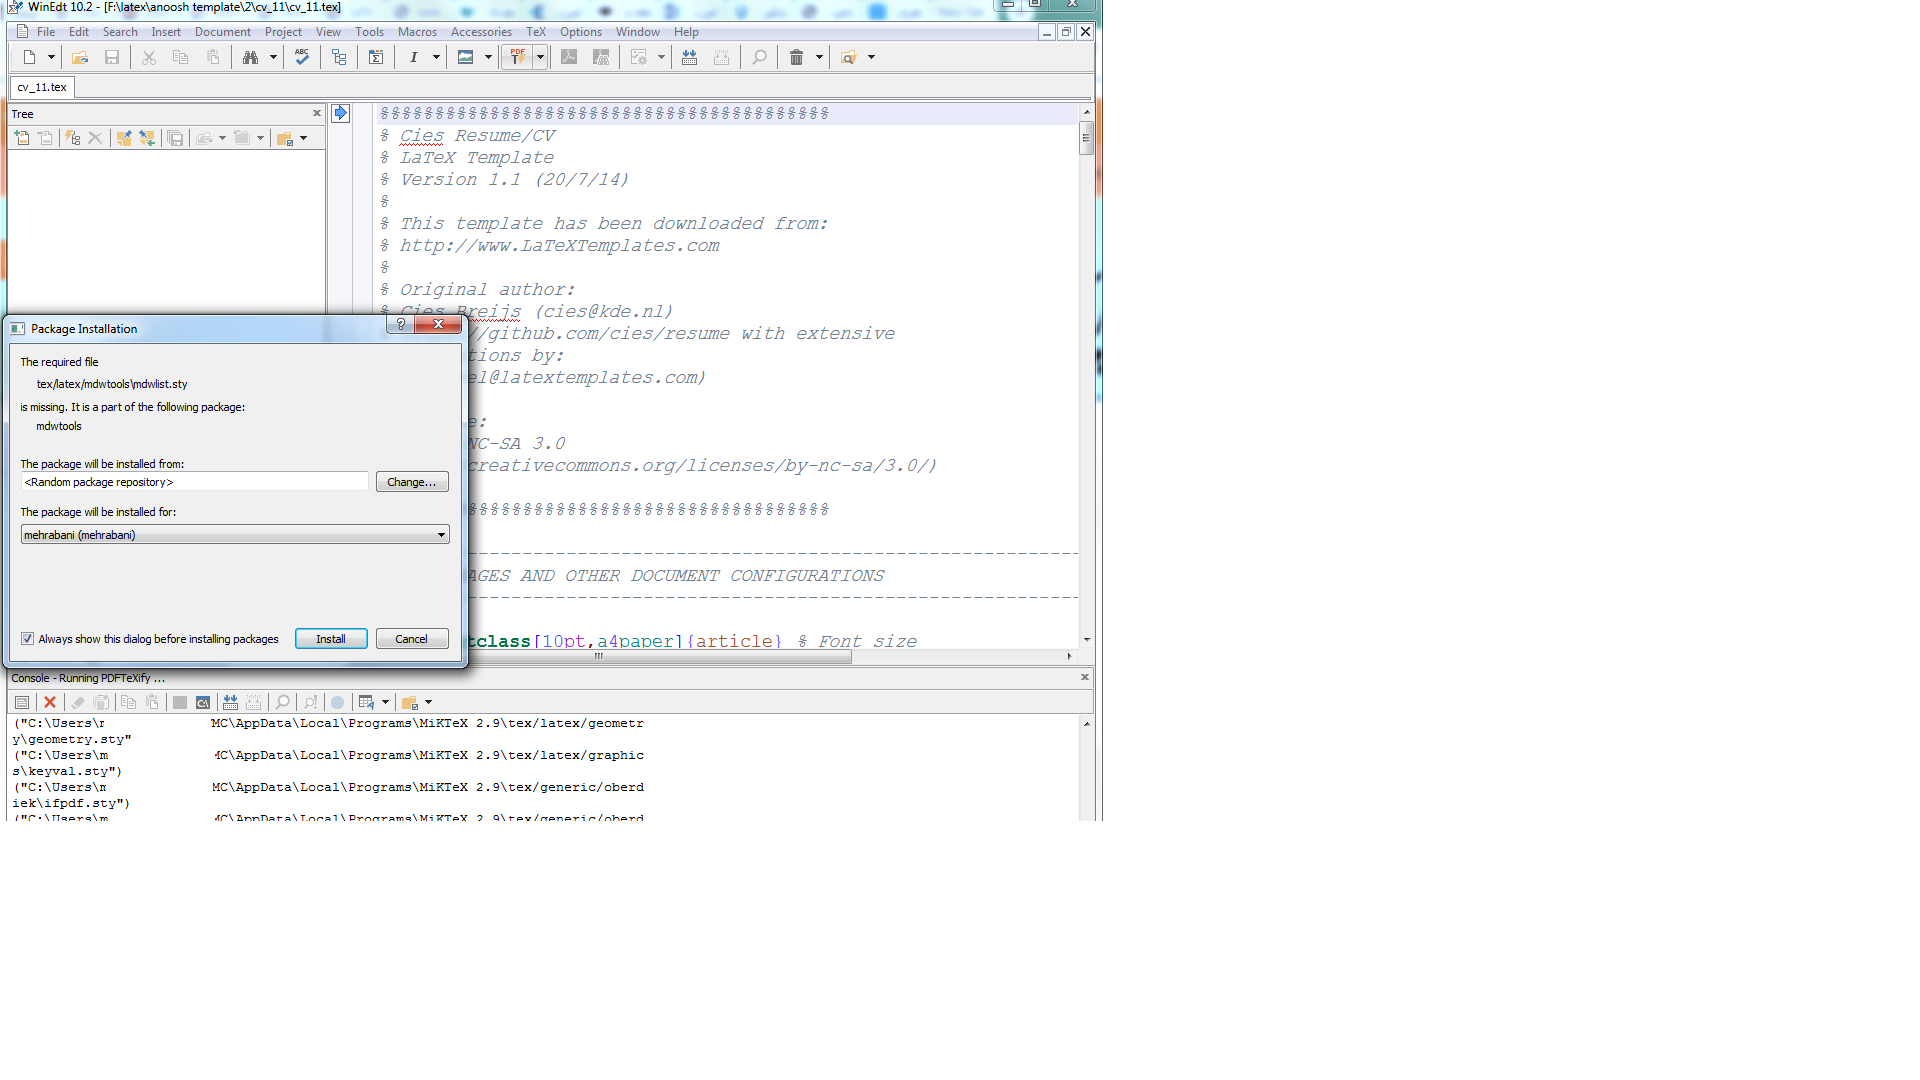
Task: Click the editor scroll down arrow
Action: click(x=1086, y=640)
